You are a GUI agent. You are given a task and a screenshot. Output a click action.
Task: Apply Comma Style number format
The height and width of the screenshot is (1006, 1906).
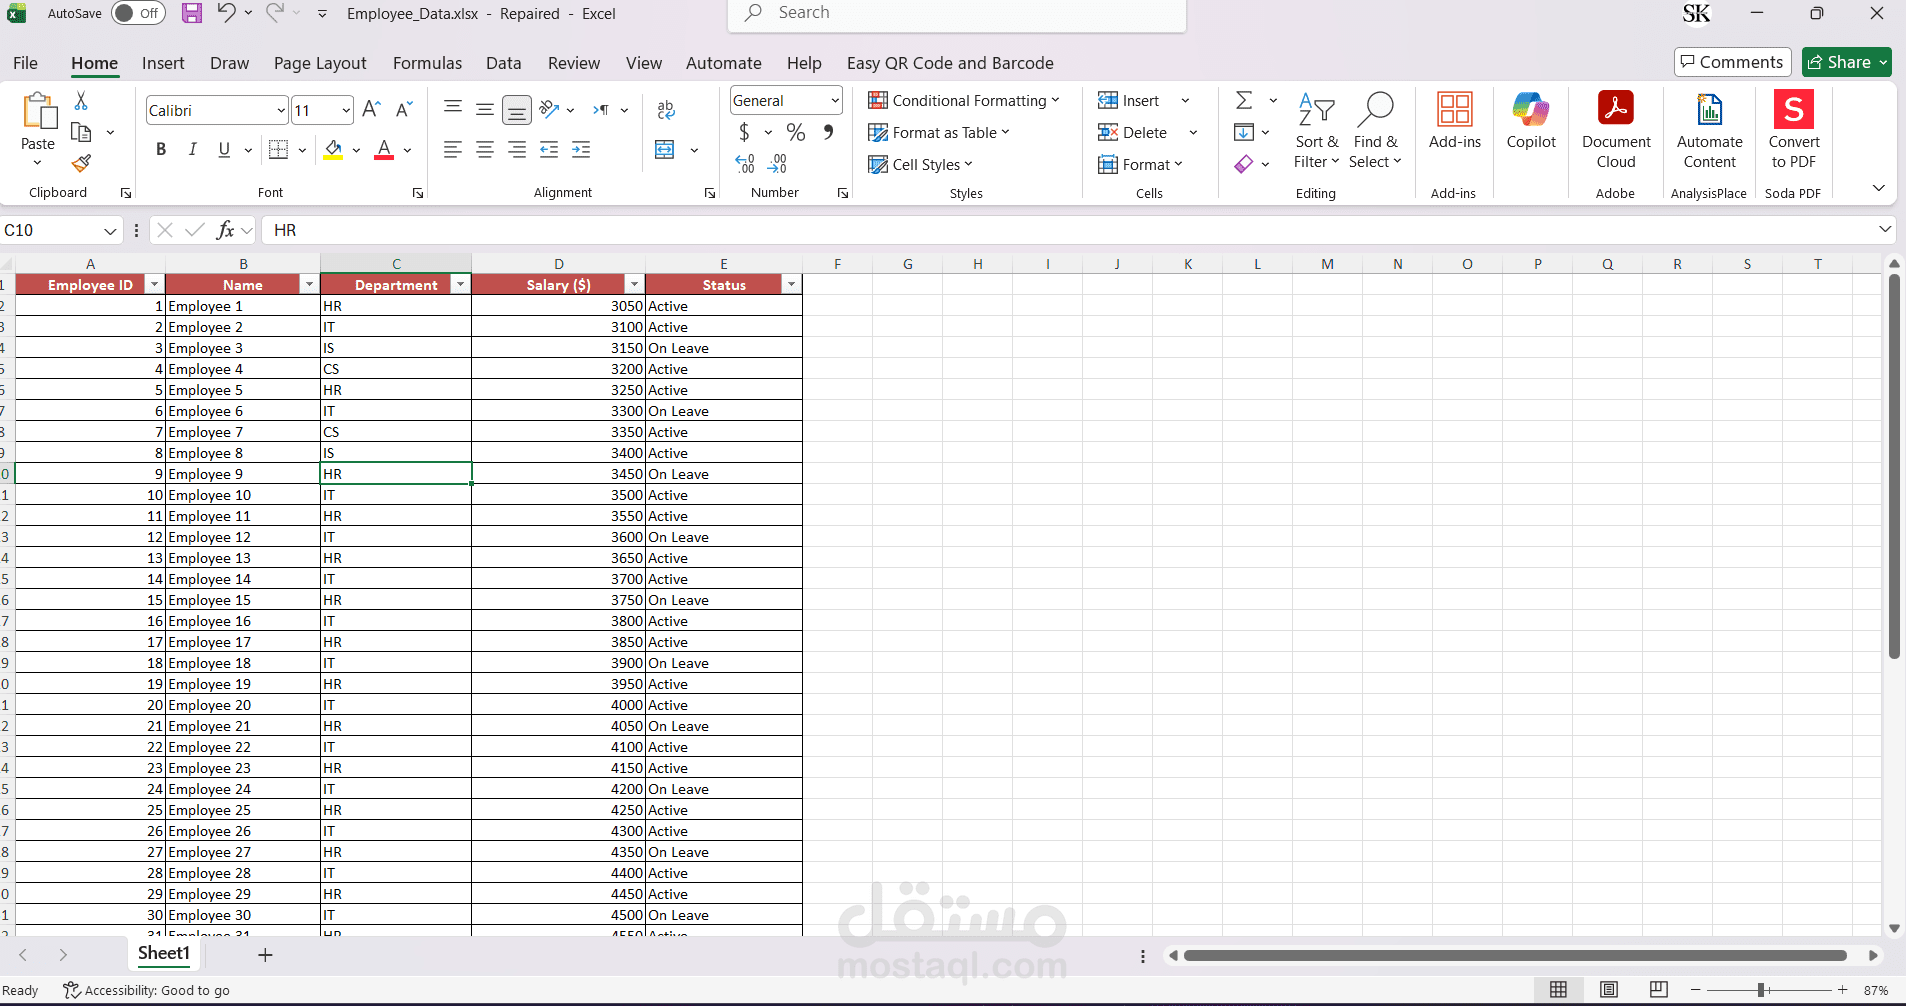coord(828,132)
